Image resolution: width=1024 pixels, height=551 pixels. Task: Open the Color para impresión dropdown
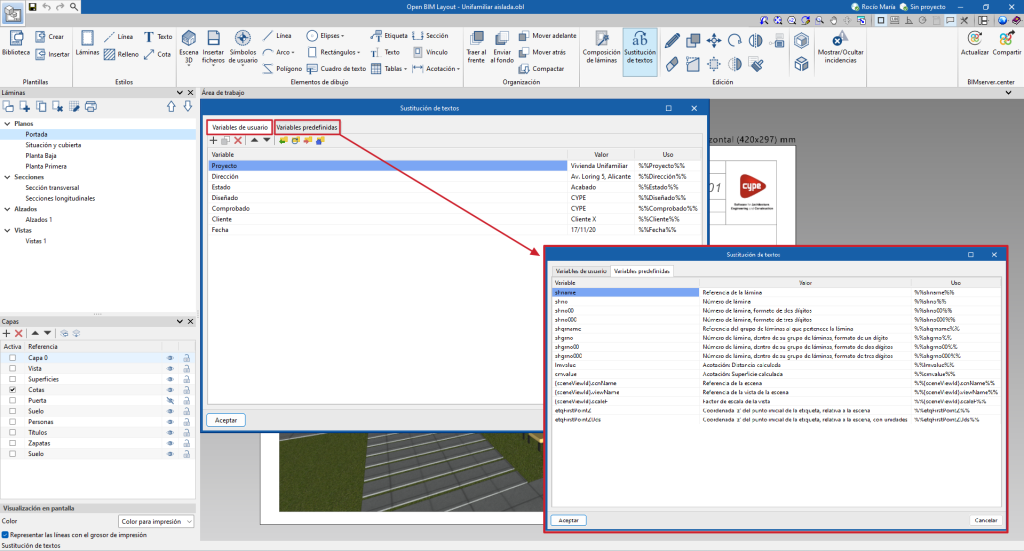[155, 521]
